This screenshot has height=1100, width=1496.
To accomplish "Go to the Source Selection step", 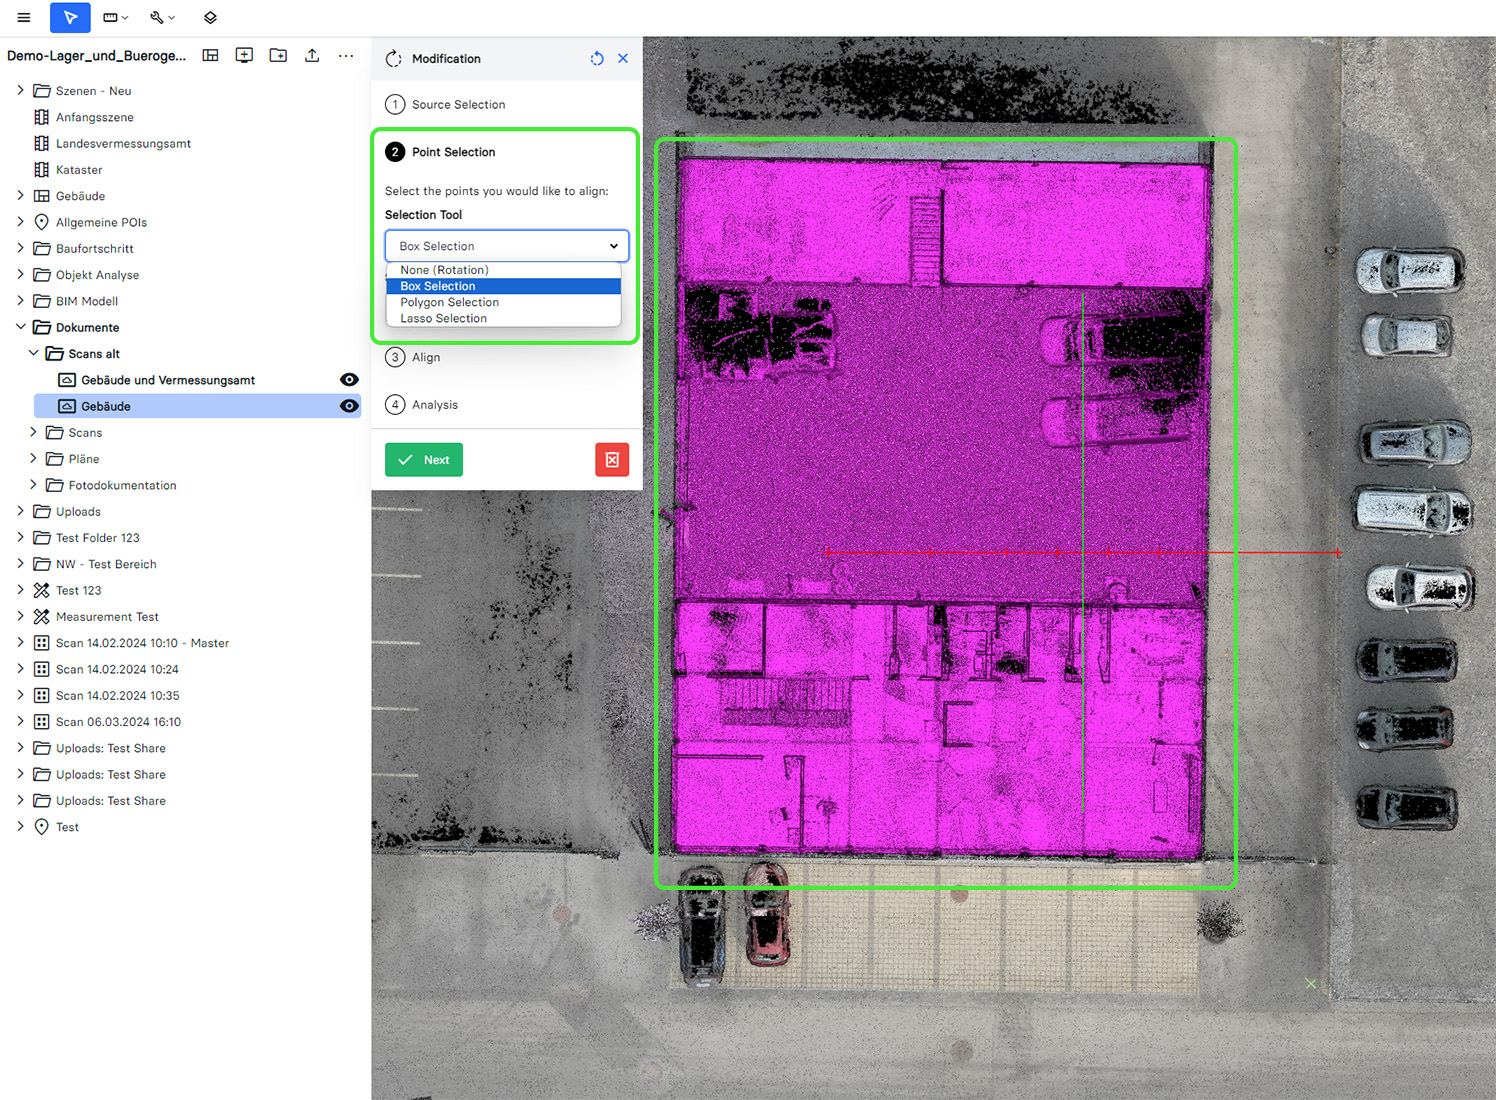I will click(458, 104).
